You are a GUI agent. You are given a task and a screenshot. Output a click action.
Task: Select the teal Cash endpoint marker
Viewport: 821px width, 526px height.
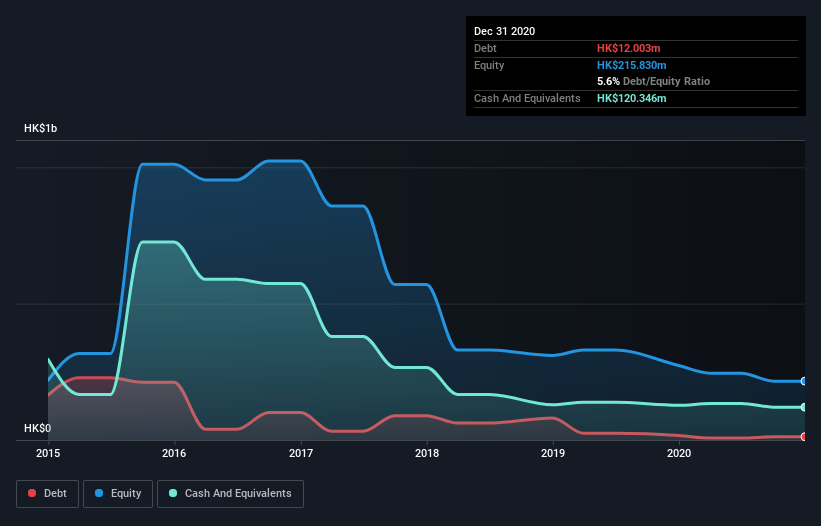804,407
